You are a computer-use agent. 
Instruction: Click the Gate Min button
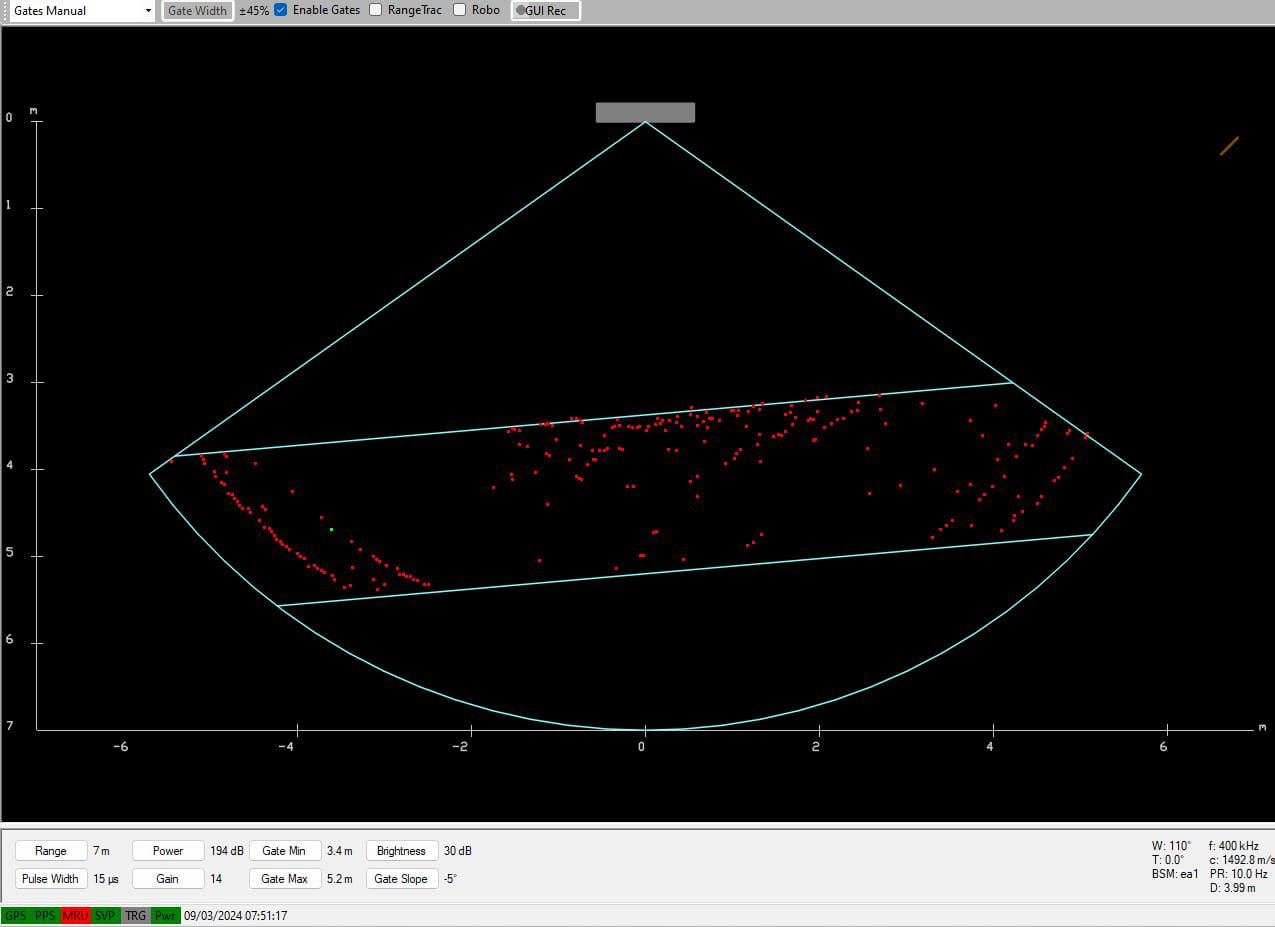point(285,851)
